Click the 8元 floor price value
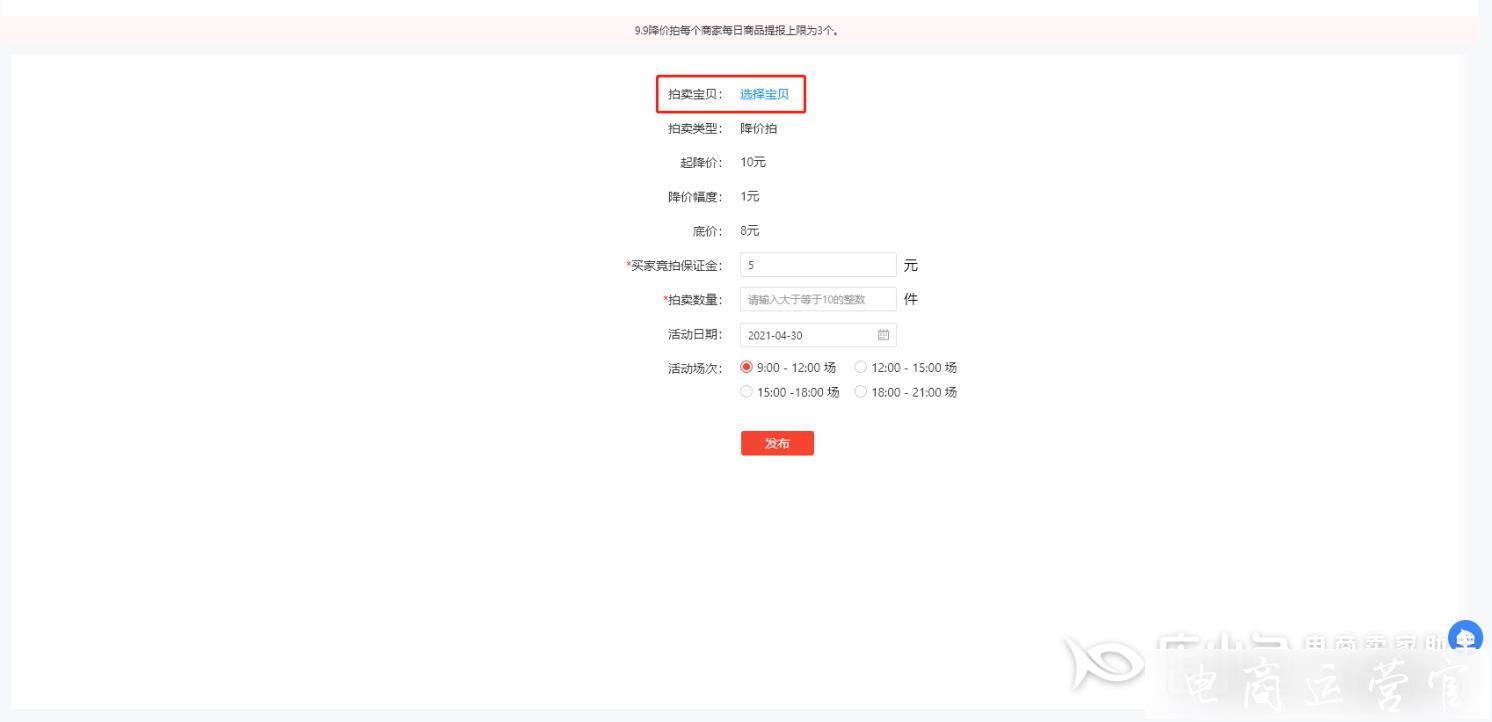Image resolution: width=1492 pixels, height=722 pixels. pos(750,231)
